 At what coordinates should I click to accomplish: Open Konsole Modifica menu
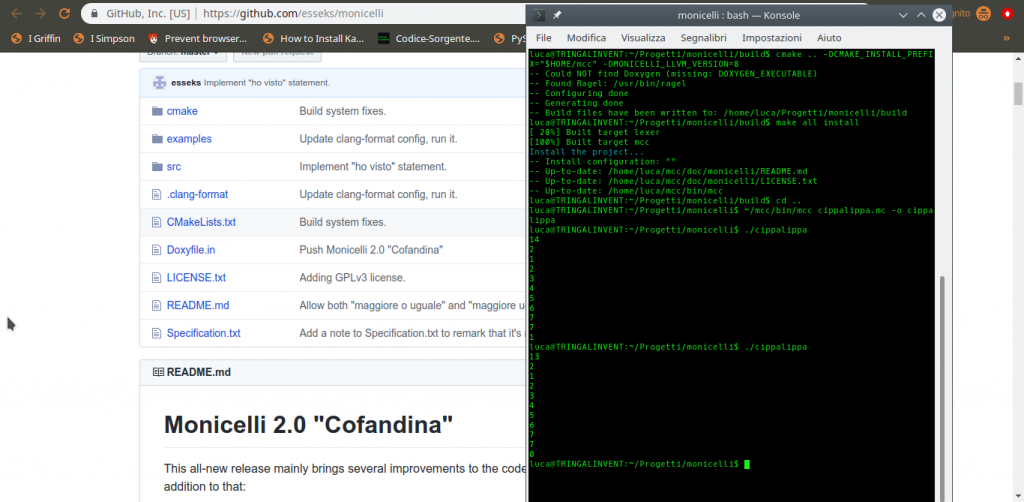[x=586, y=38]
